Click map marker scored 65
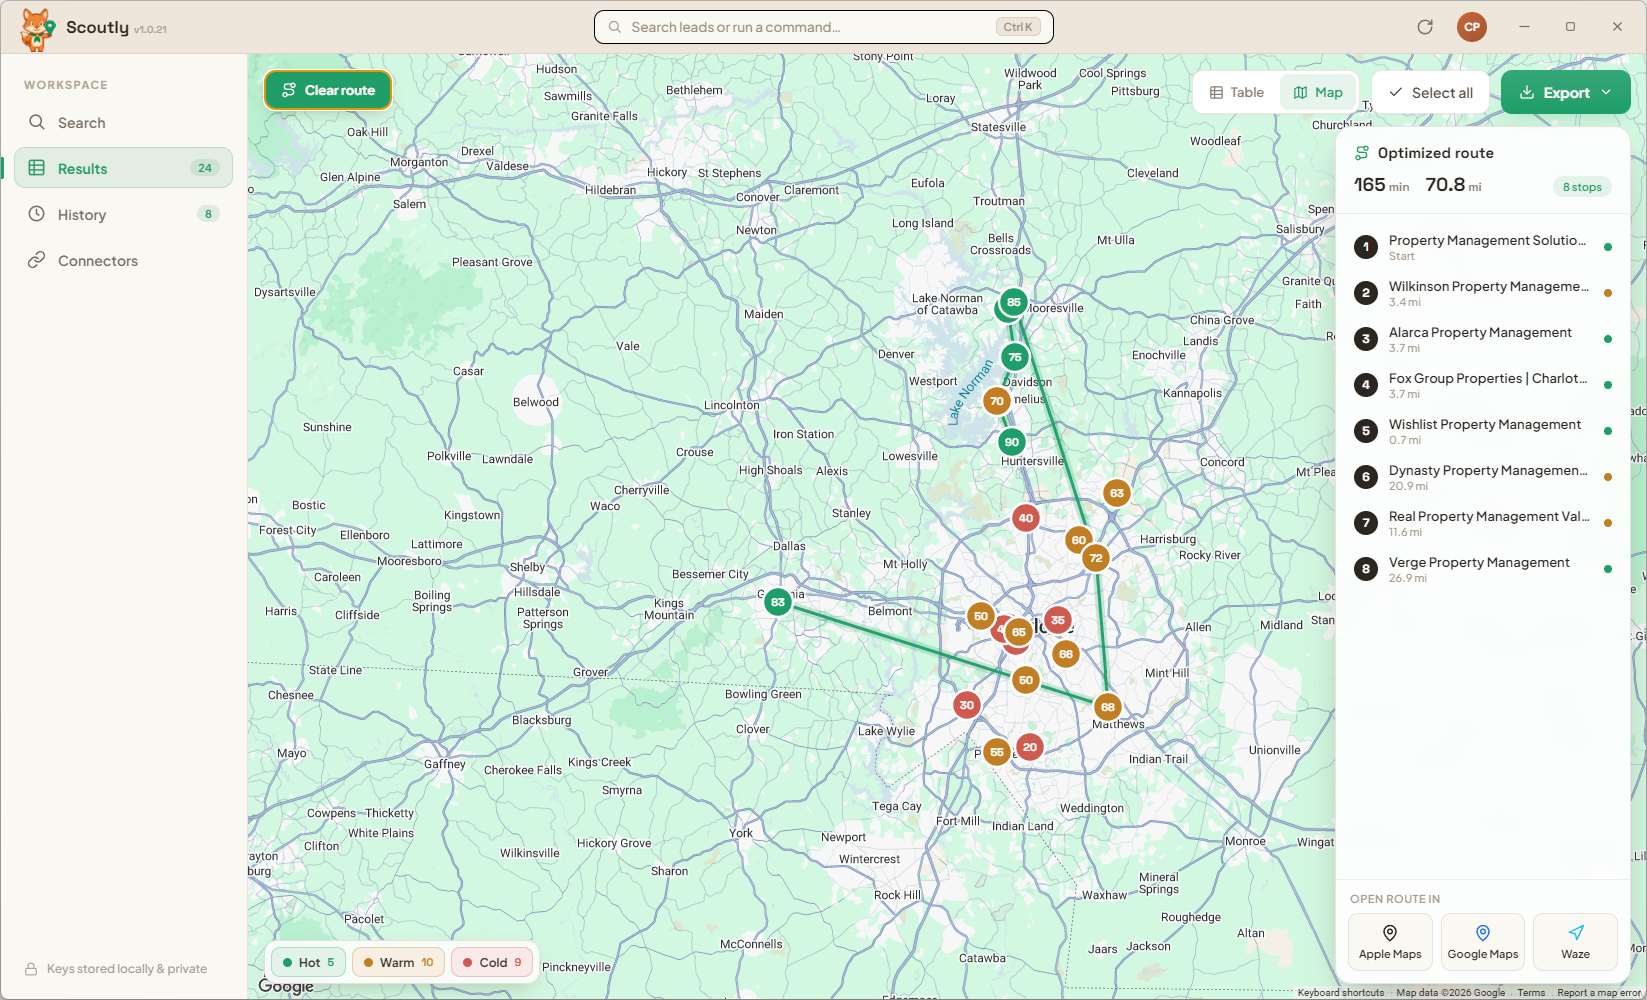 point(1019,632)
